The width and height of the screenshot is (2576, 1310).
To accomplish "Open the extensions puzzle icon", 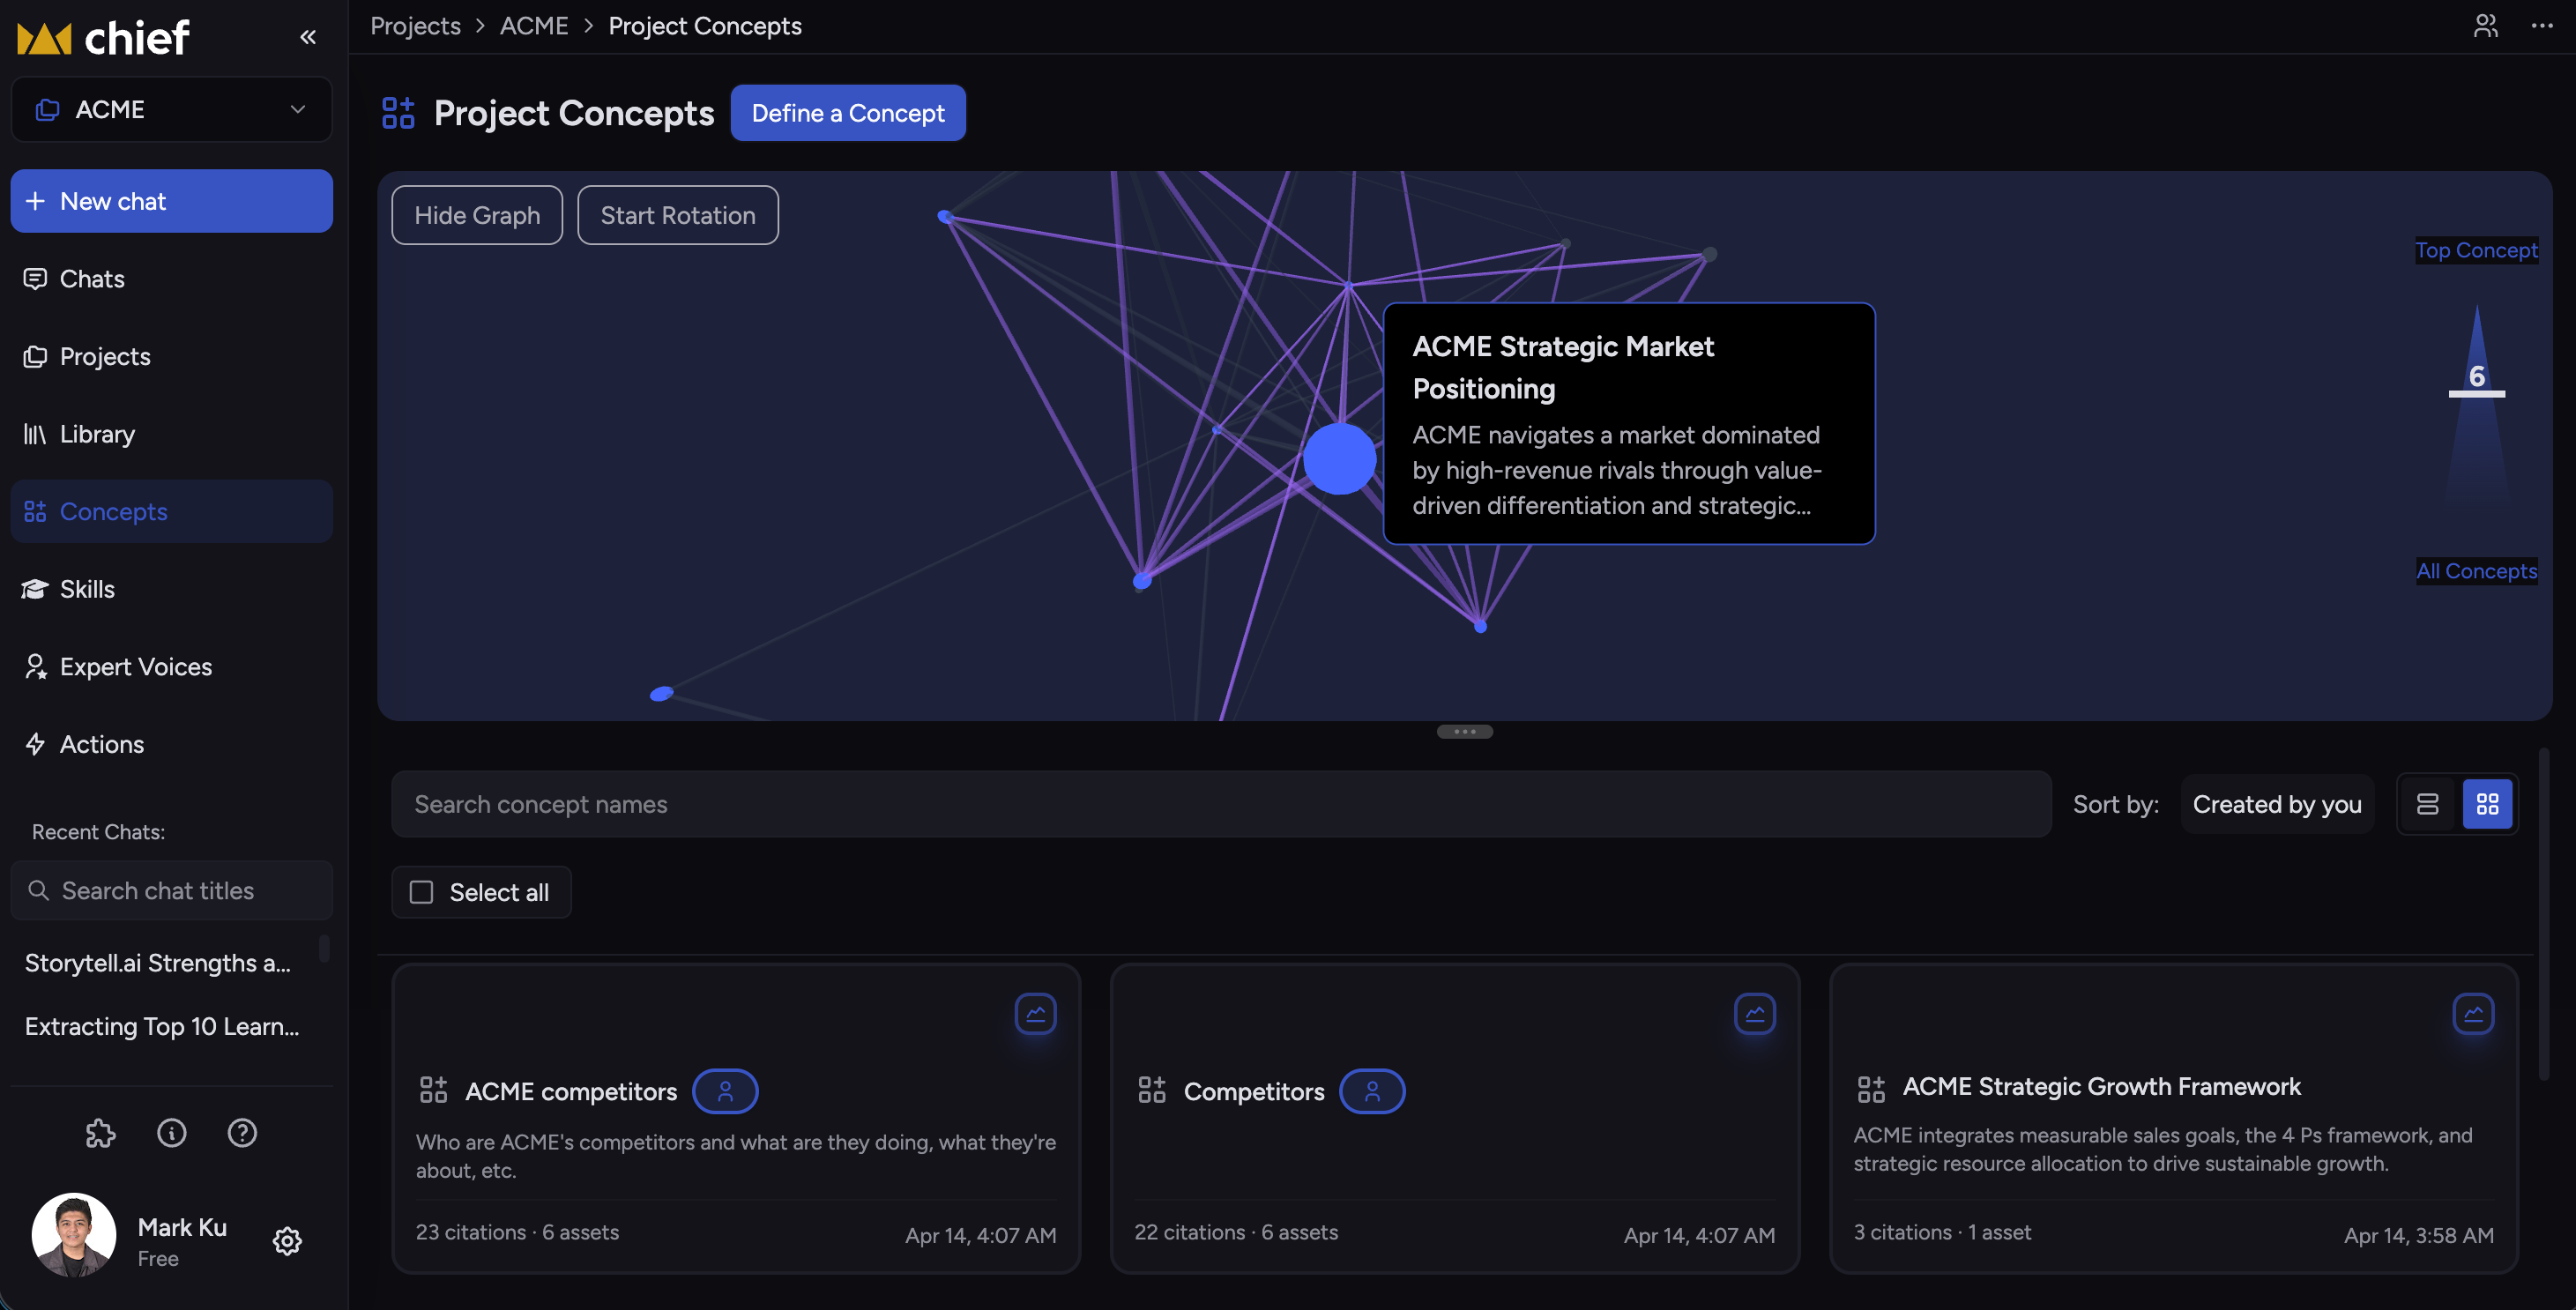I will pyautogui.click(x=101, y=1132).
